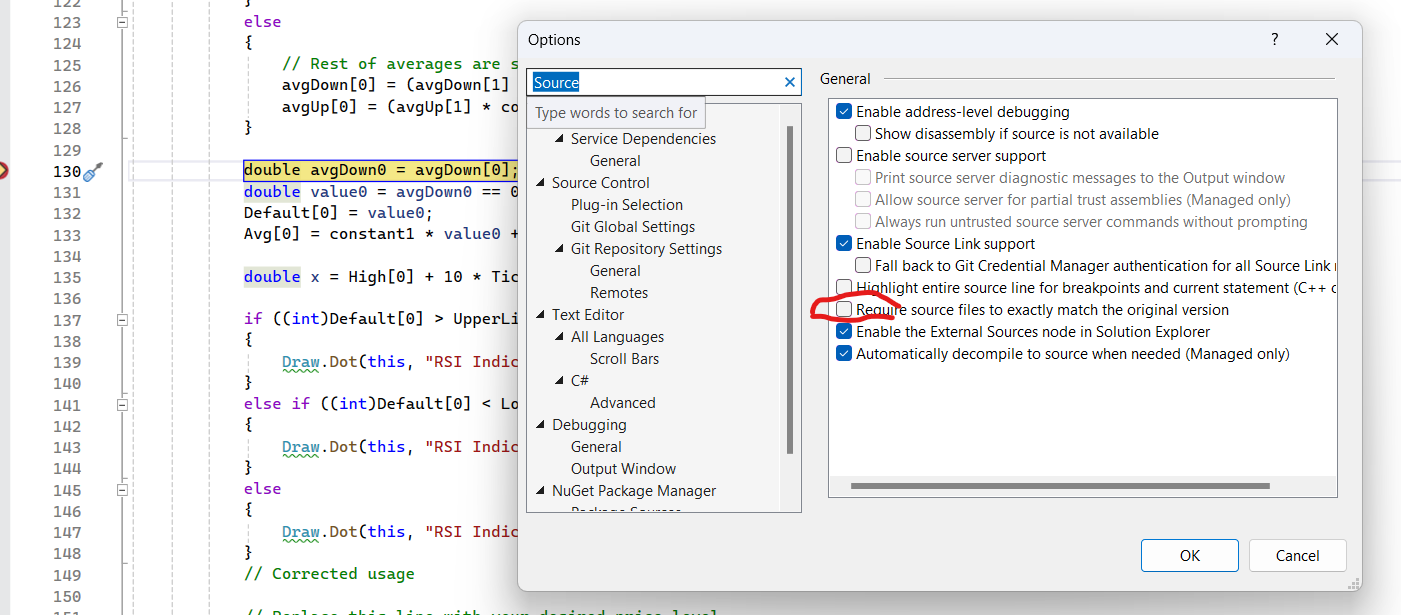Collapse the C# node in tree

coord(559,381)
